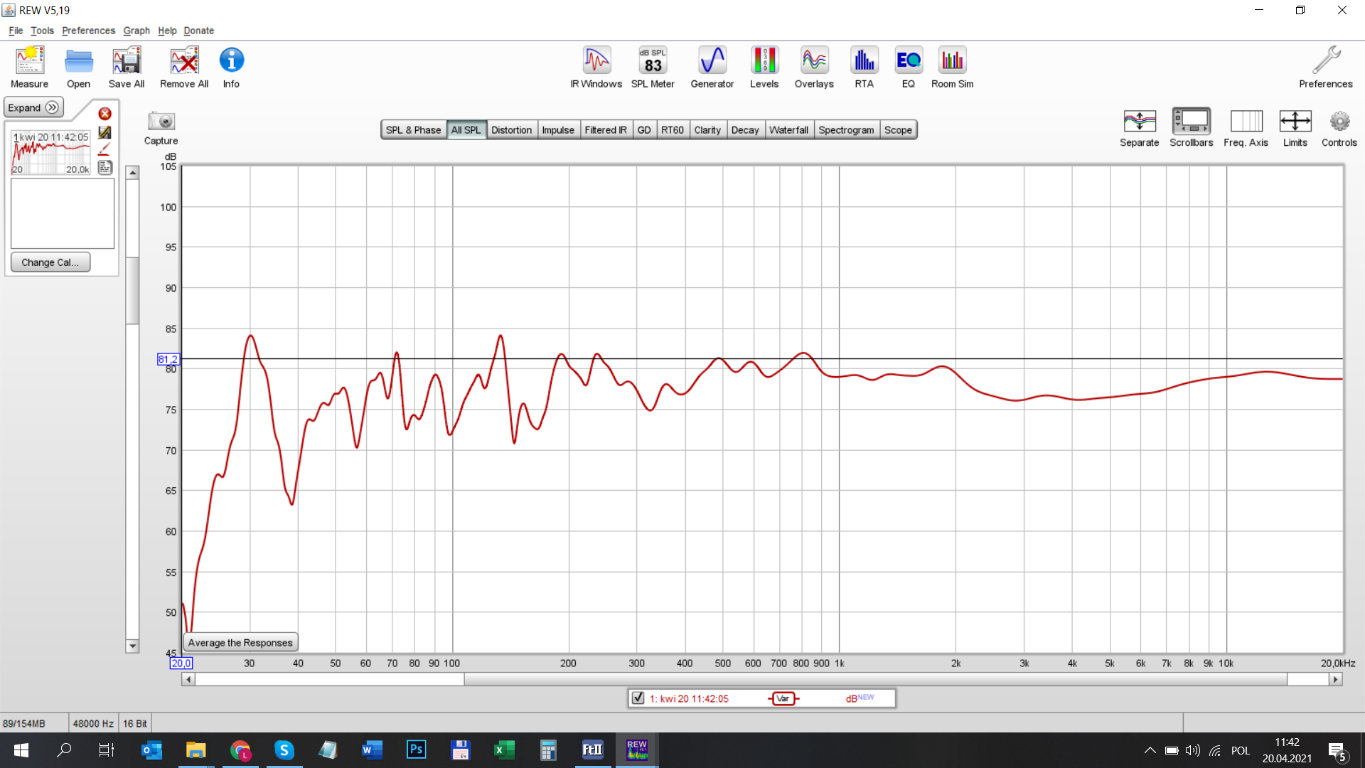Open Preferences wrench icon
This screenshot has width=1365, height=768.
point(1326,60)
